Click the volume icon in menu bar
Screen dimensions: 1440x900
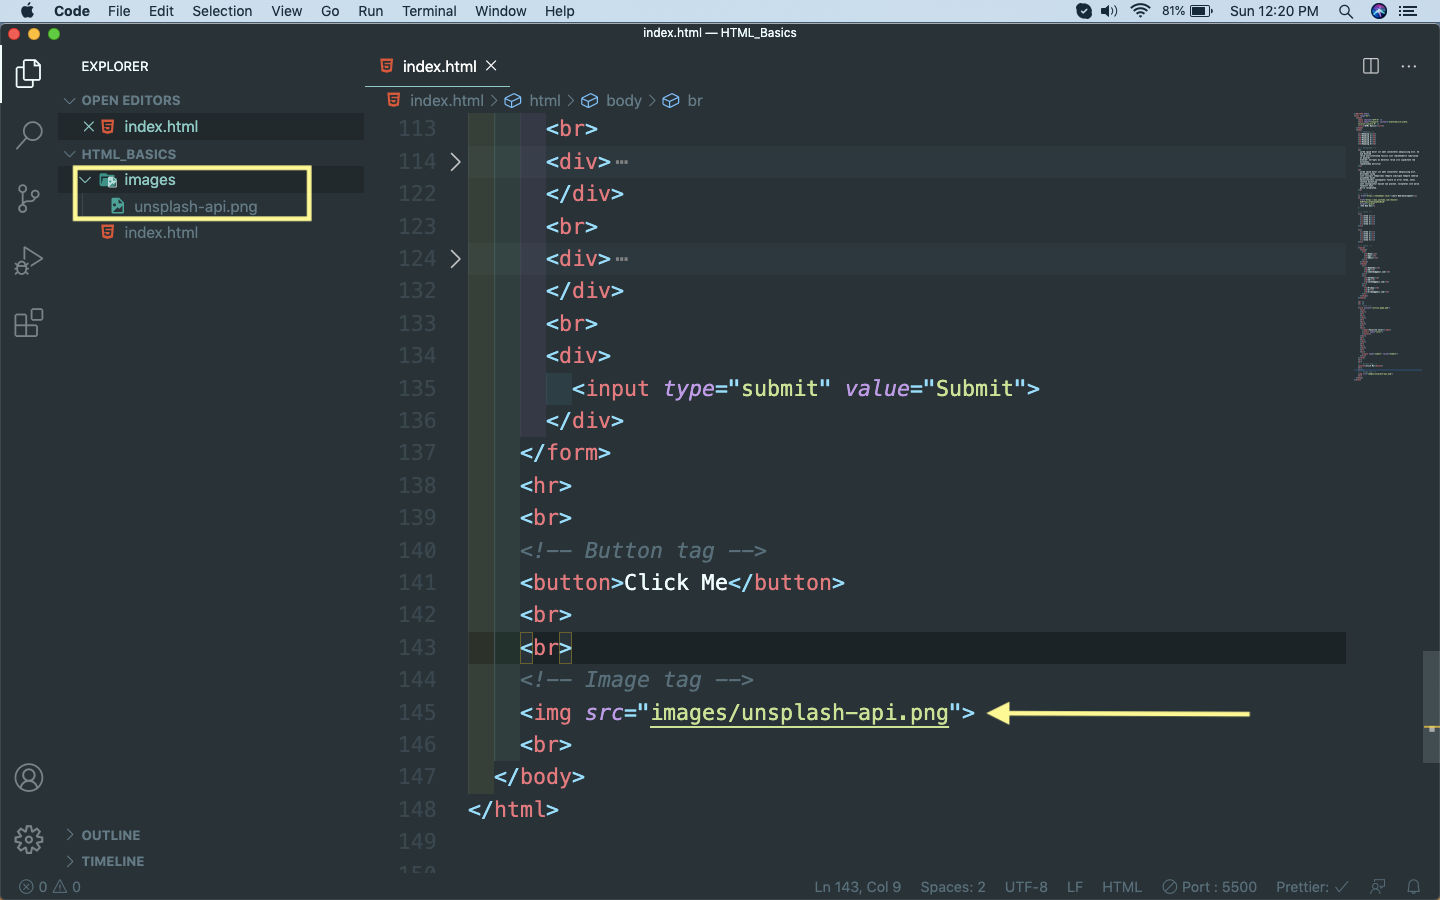point(1109,11)
